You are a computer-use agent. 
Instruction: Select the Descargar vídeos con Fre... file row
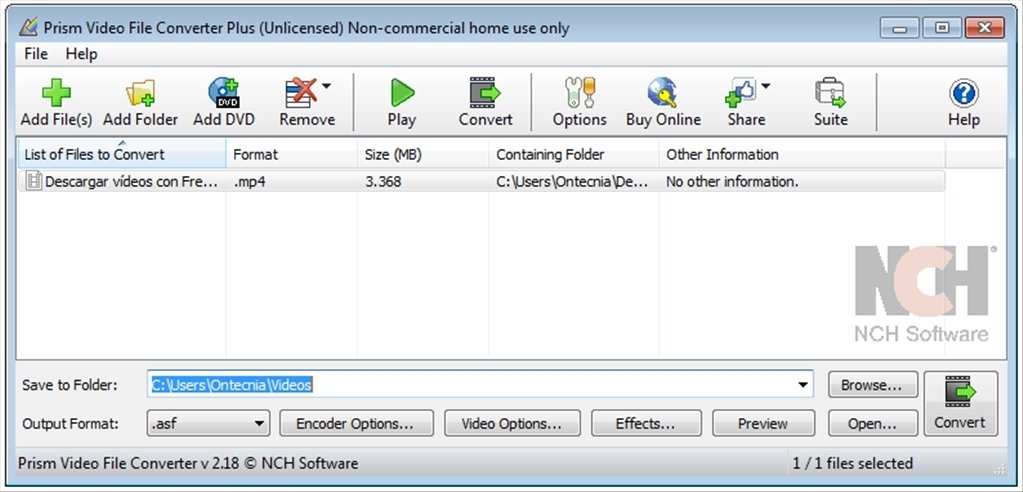(481, 181)
